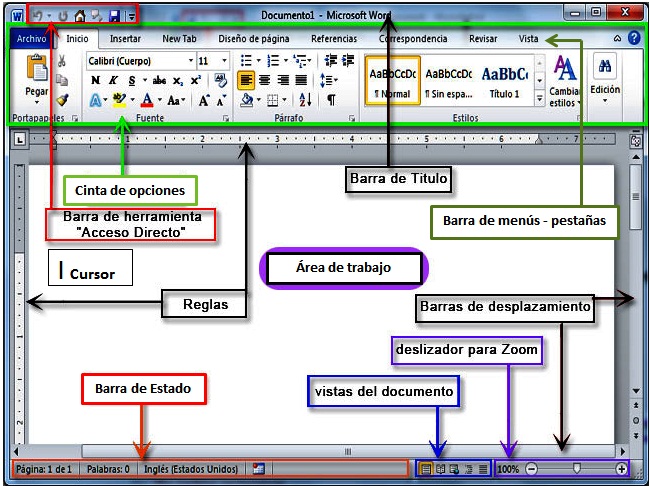649x486 pixels.
Task: Click the Palabras: 0 word count
Action: [x=107, y=468]
